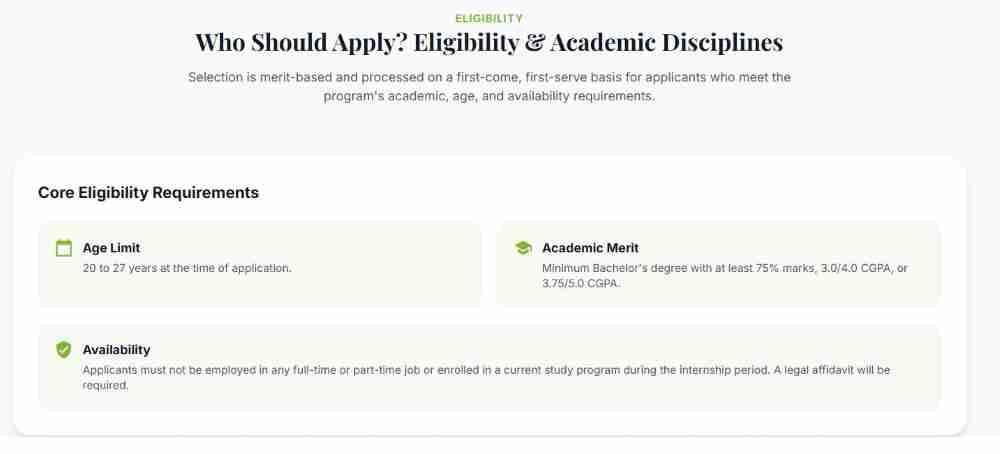The image size is (1000, 454).
Task: Click the "3.75/5.0 CGPA." text
Action: (x=581, y=284)
